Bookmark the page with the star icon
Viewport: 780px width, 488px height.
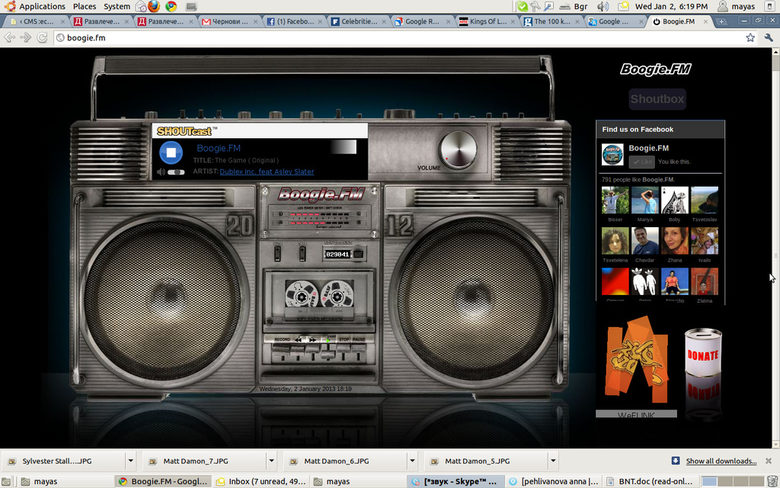point(750,38)
